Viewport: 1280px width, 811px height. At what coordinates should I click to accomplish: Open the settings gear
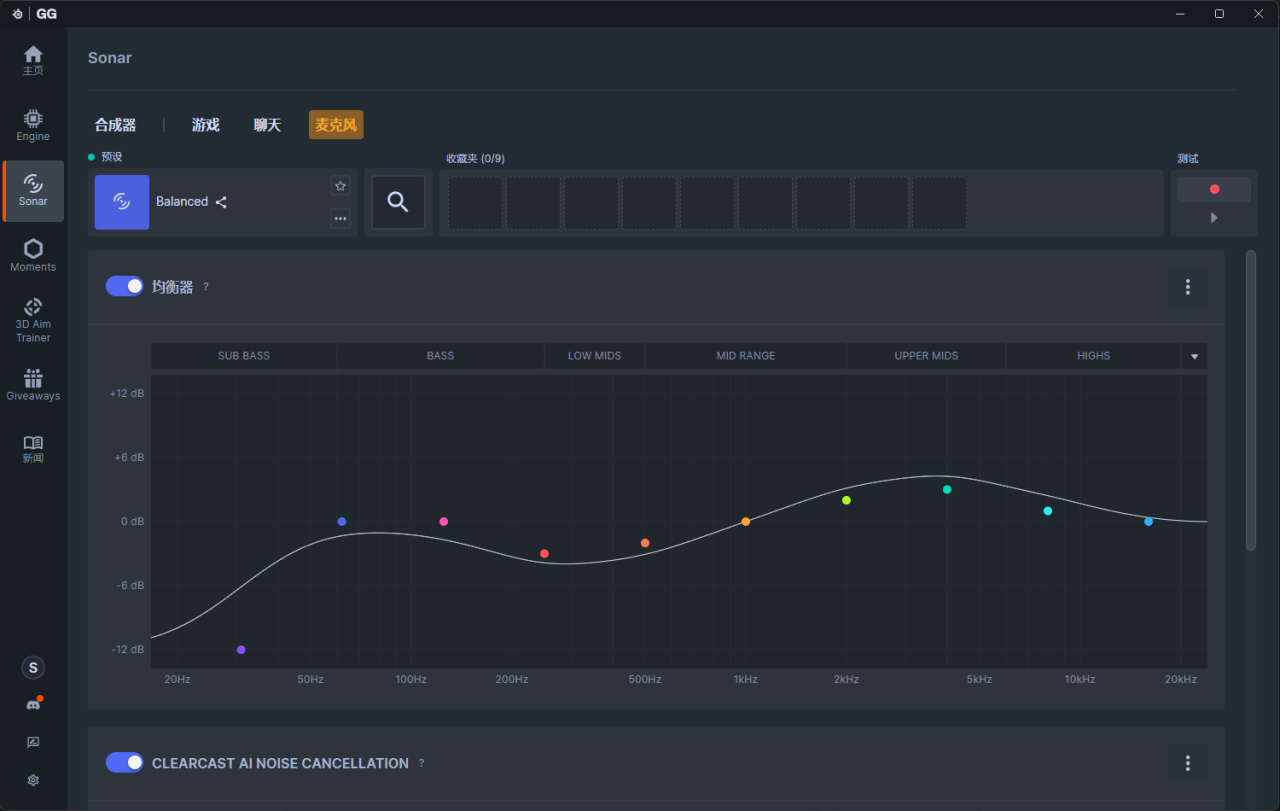coord(33,780)
